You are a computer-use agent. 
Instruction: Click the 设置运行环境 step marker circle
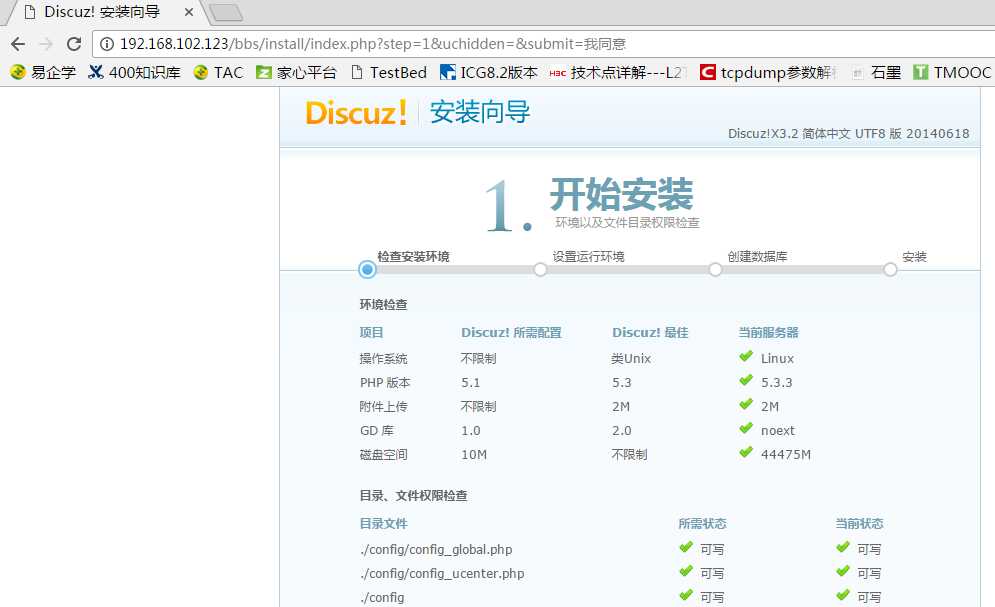click(x=540, y=270)
